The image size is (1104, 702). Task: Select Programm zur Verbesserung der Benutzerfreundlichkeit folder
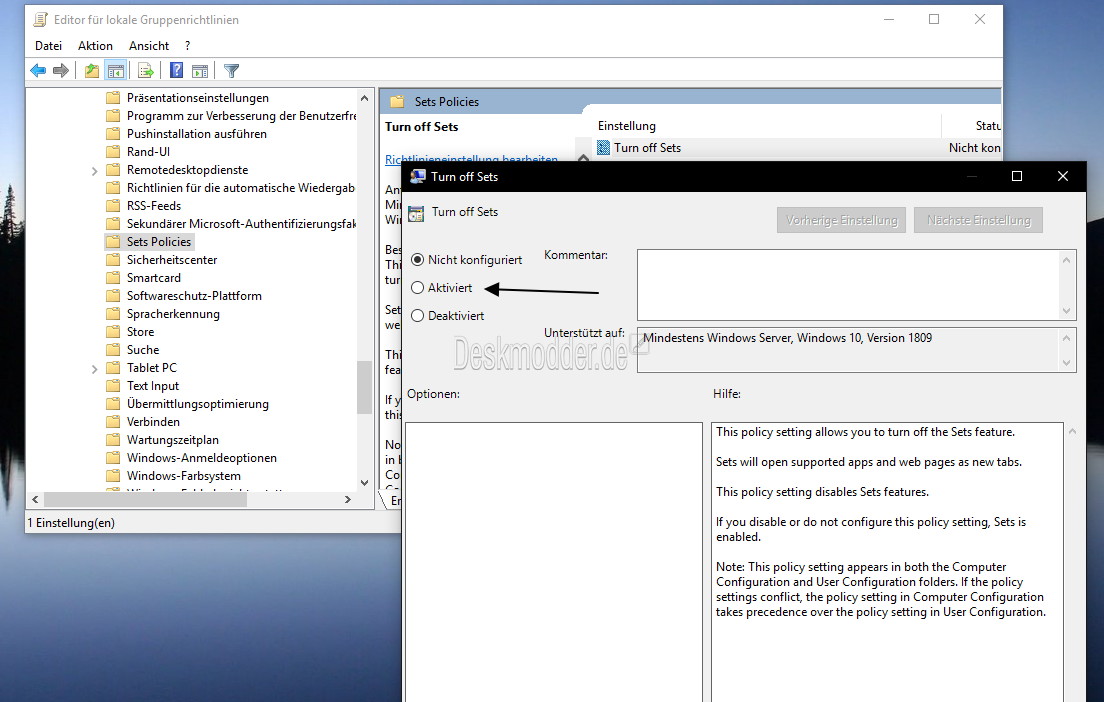pyautogui.click(x=242, y=115)
